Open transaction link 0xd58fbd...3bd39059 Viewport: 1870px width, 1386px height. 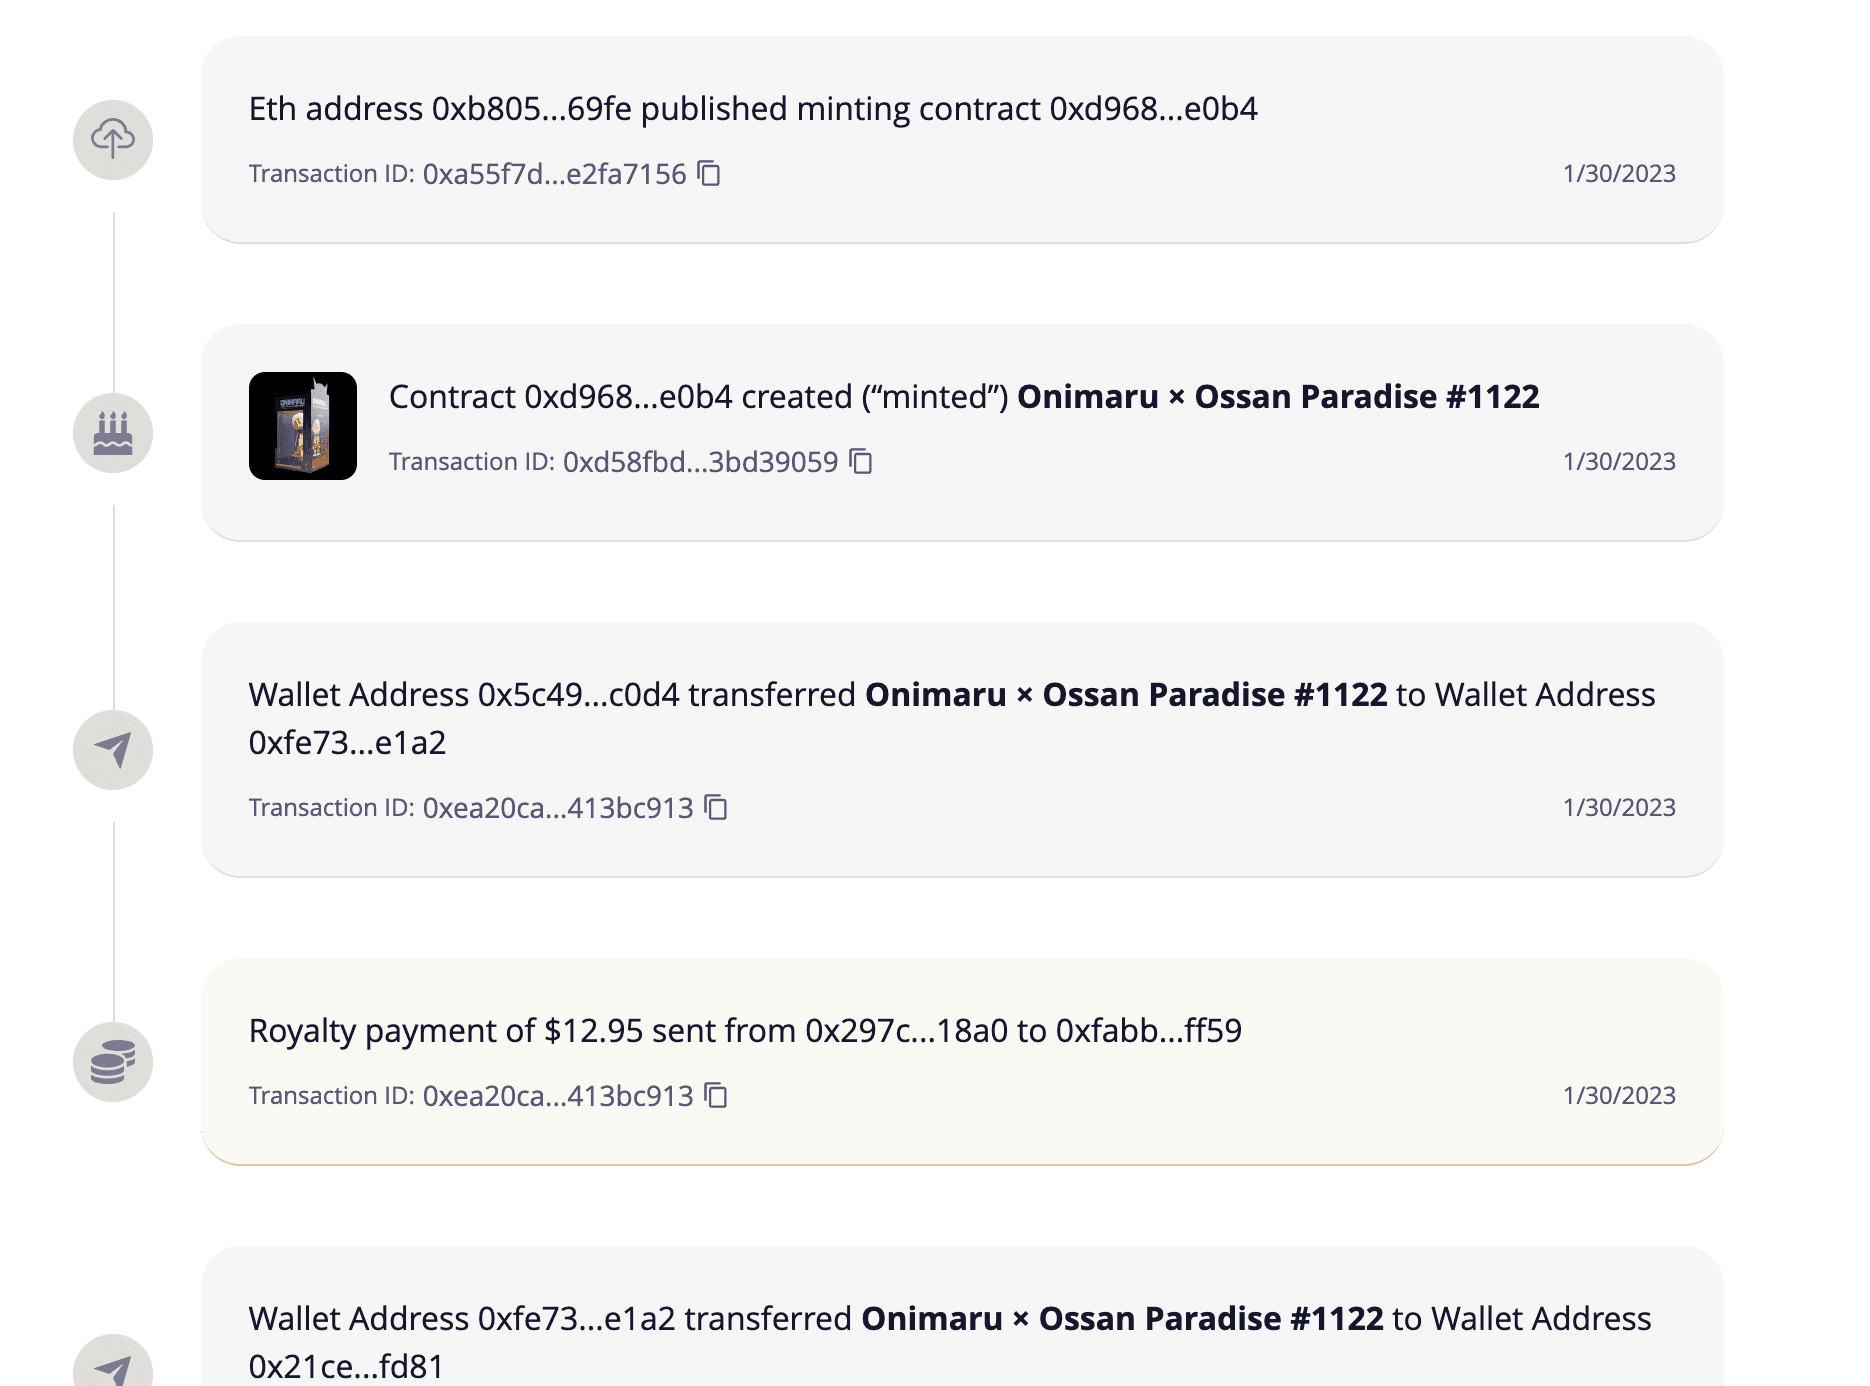701,462
